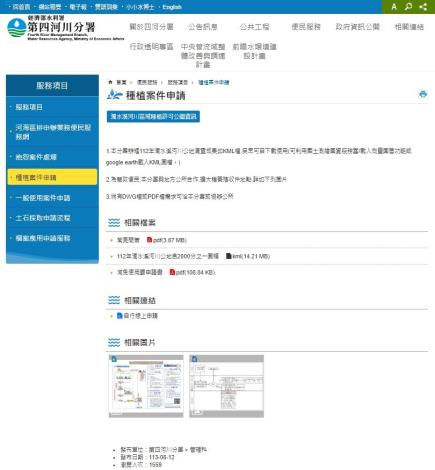Select highlighted 種植案件申請 in the sidebar
This screenshot has width=435, height=470.
click(x=52, y=177)
